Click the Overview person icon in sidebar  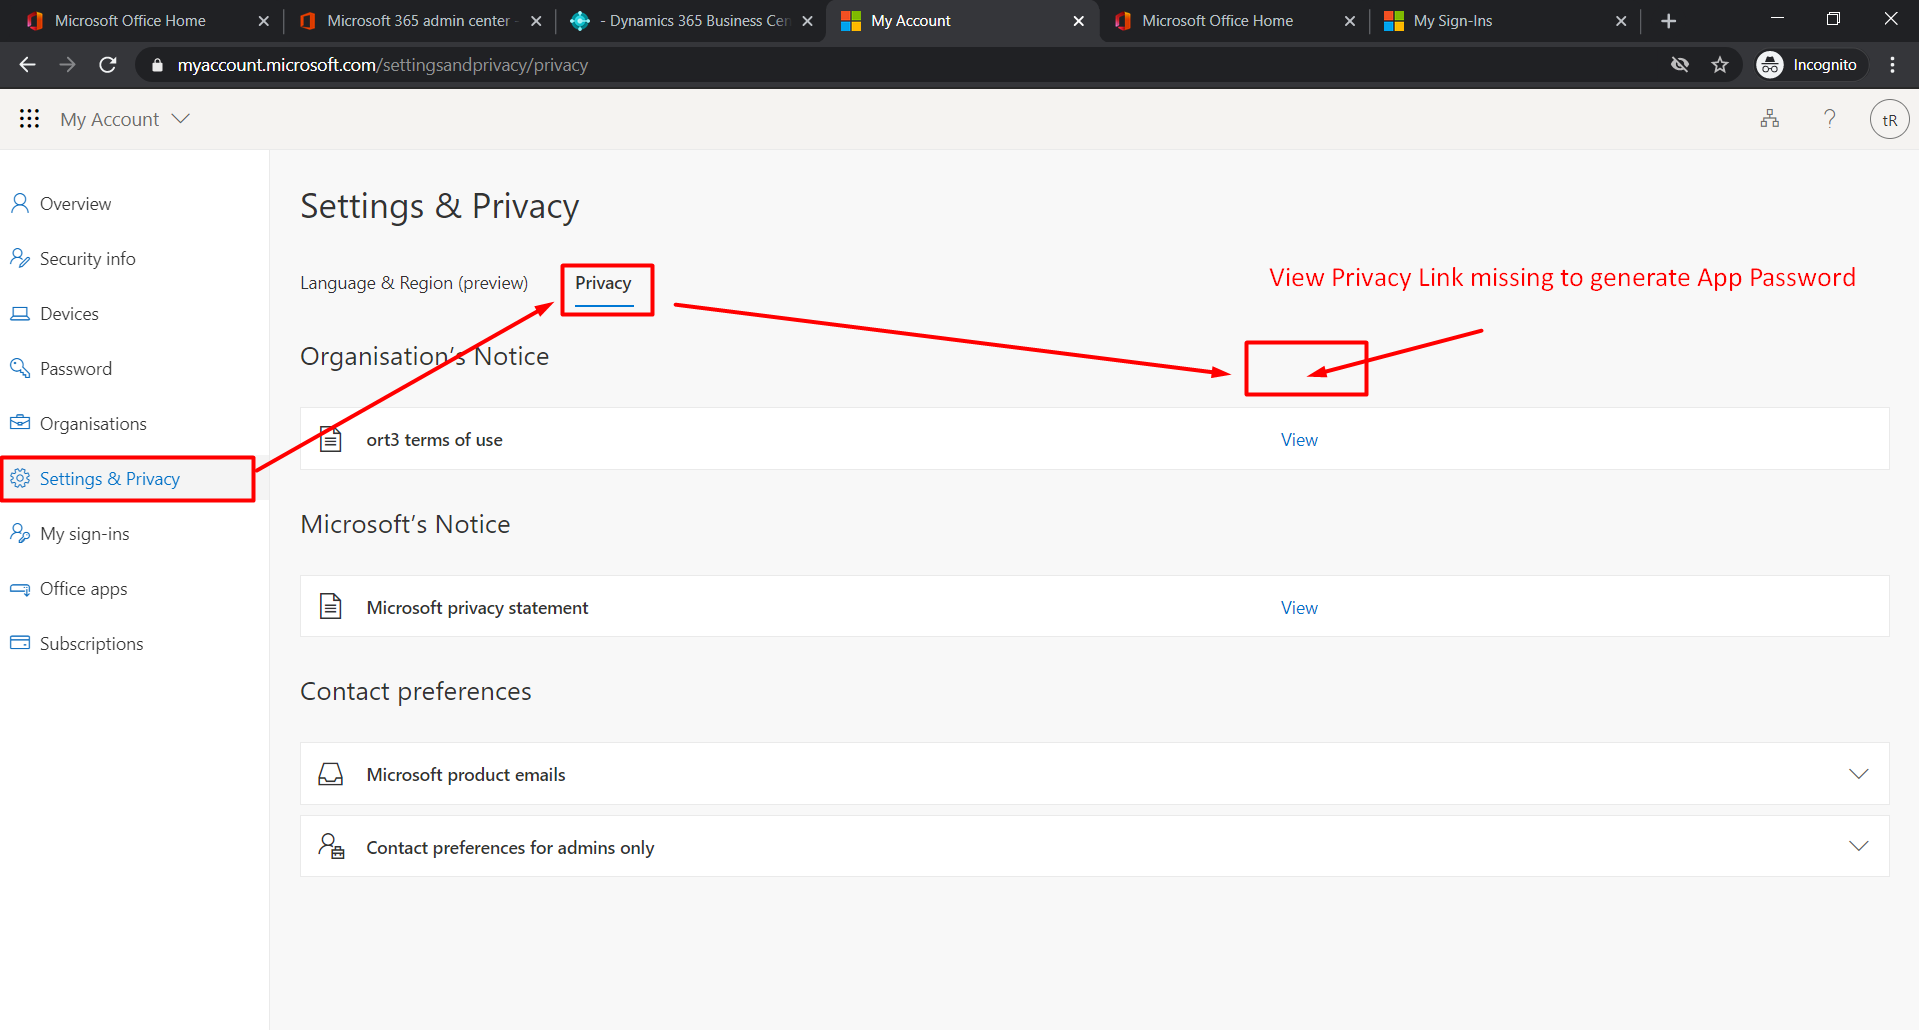[x=20, y=203]
